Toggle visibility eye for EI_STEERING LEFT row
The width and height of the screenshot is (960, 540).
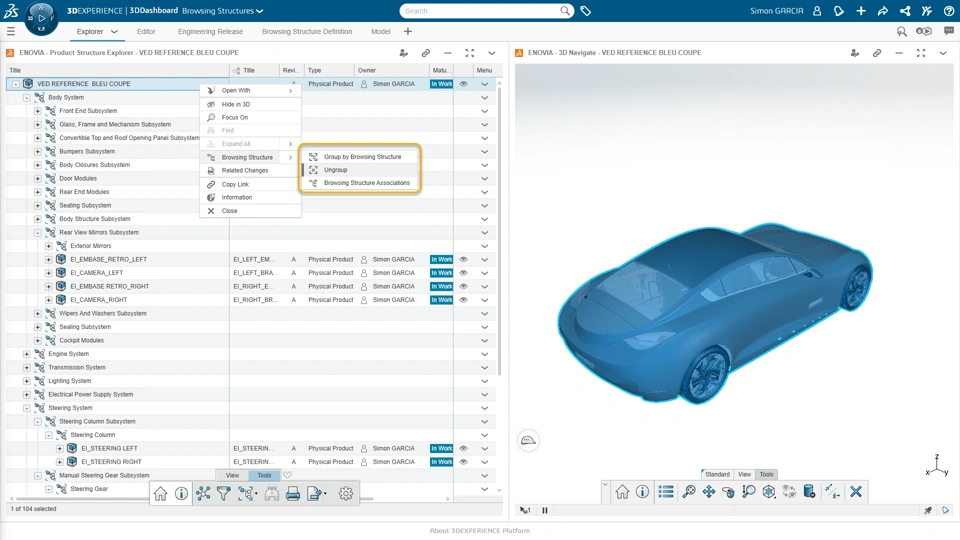(463, 449)
